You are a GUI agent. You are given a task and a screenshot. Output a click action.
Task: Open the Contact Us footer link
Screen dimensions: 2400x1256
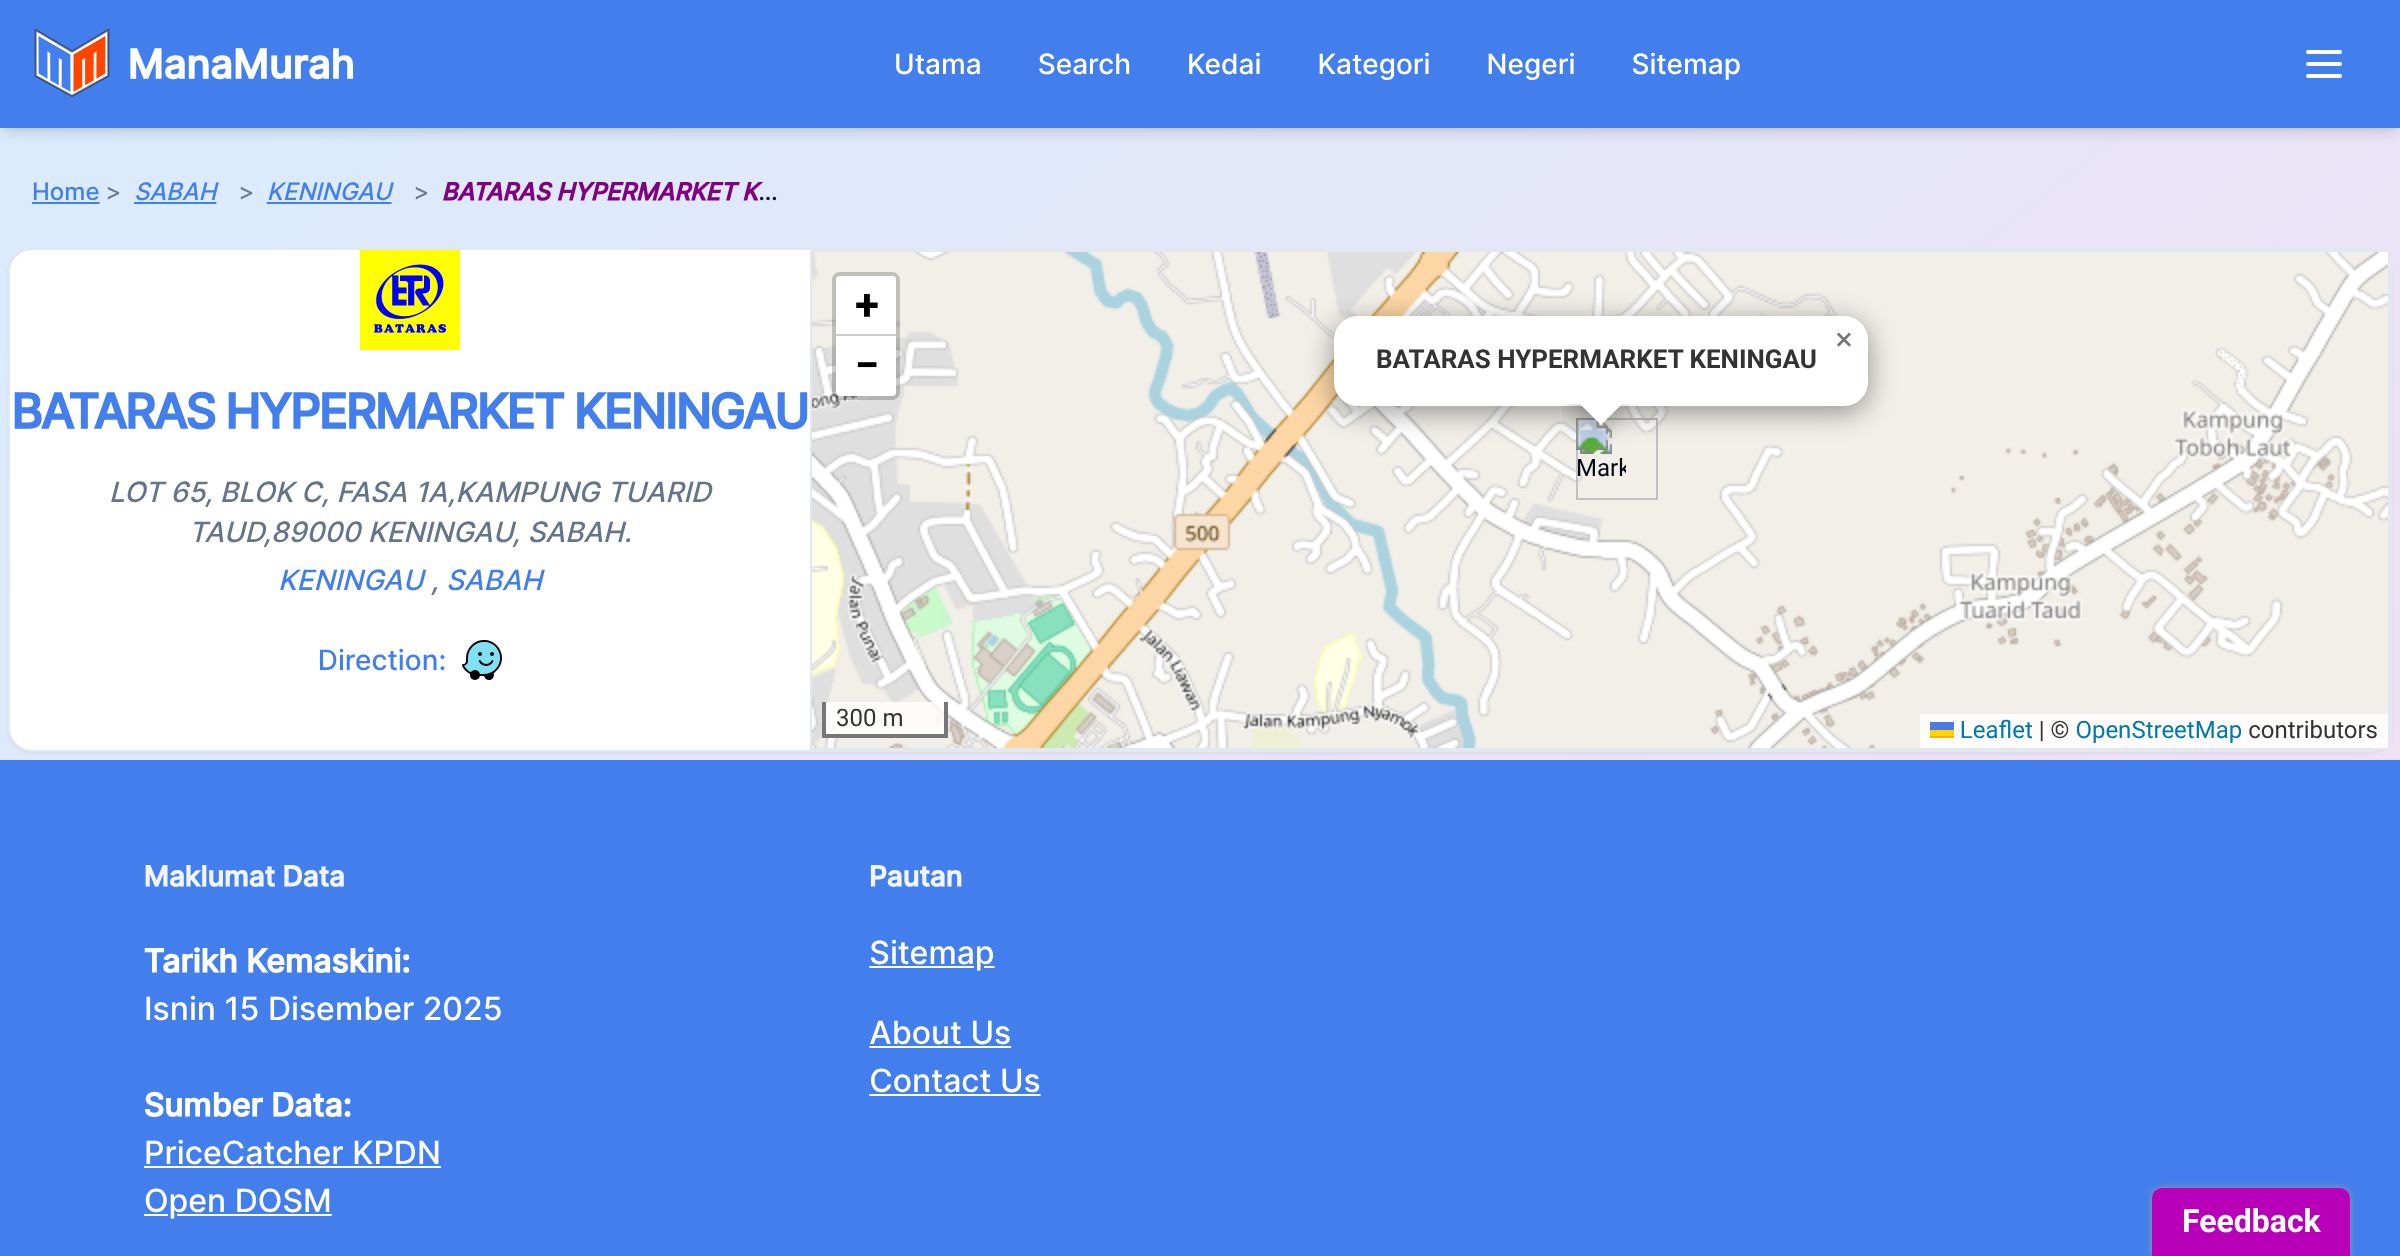pyautogui.click(x=954, y=1080)
